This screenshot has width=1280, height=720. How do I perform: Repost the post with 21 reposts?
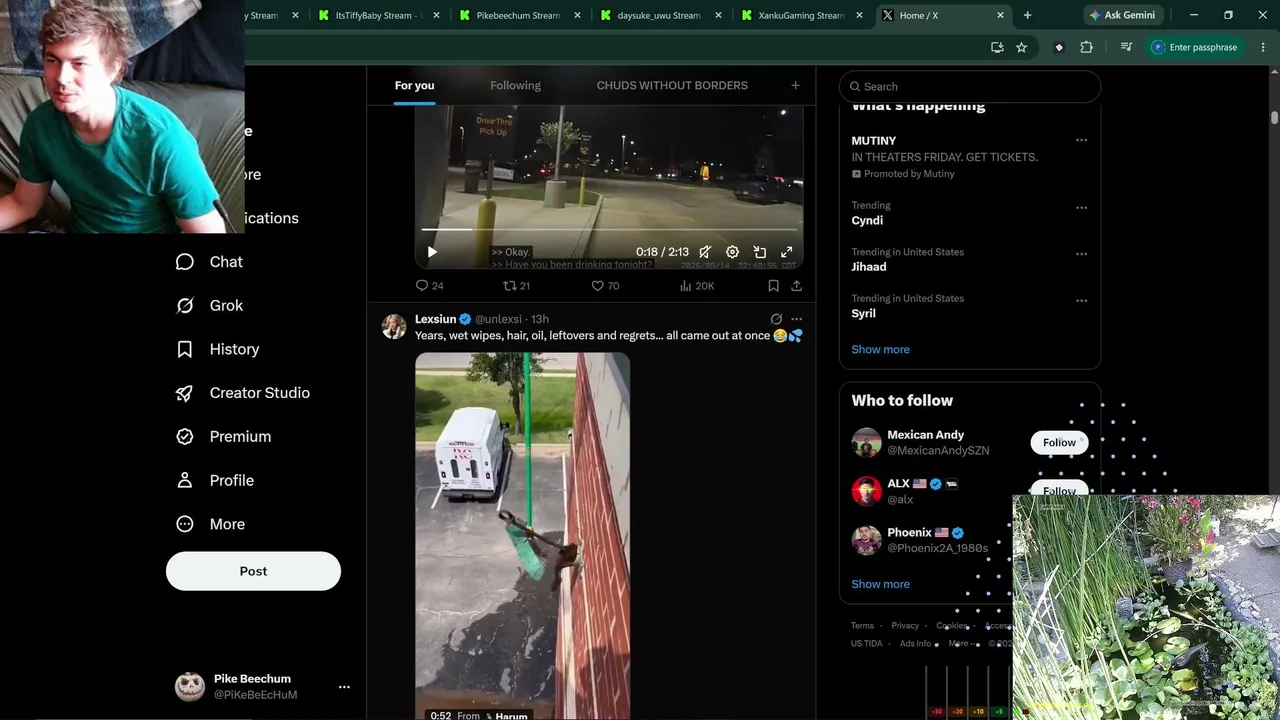click(516, 286)
